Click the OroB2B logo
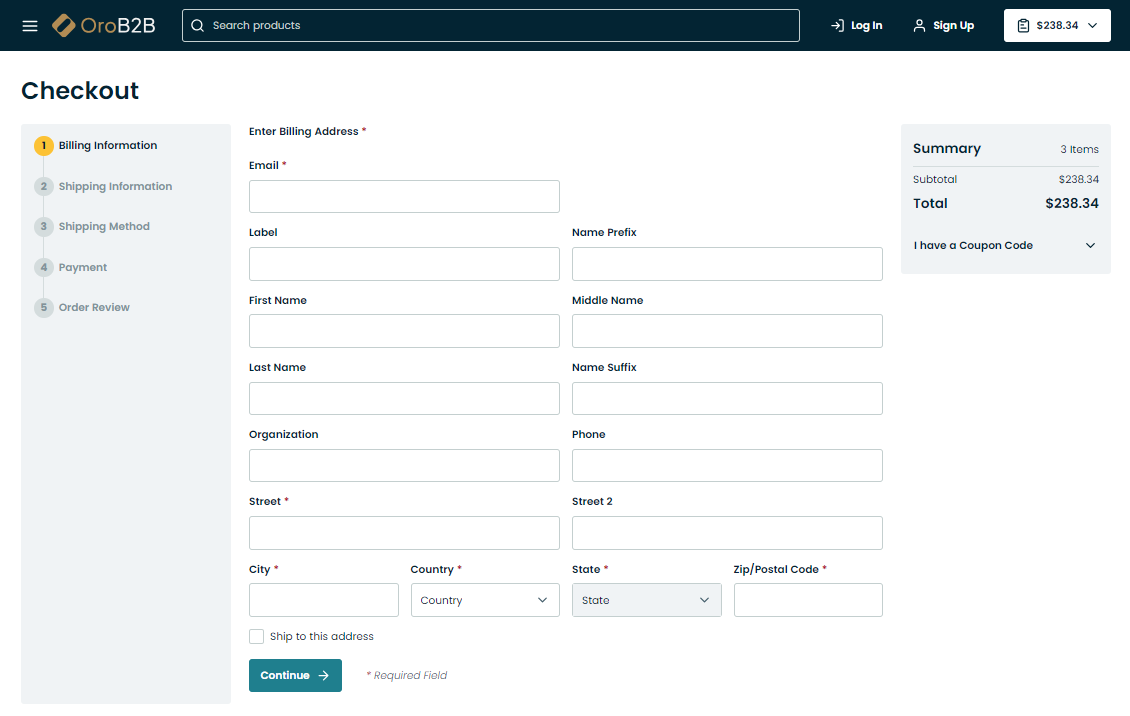This screenshot has width=1130, height=716. pos(104,25)
